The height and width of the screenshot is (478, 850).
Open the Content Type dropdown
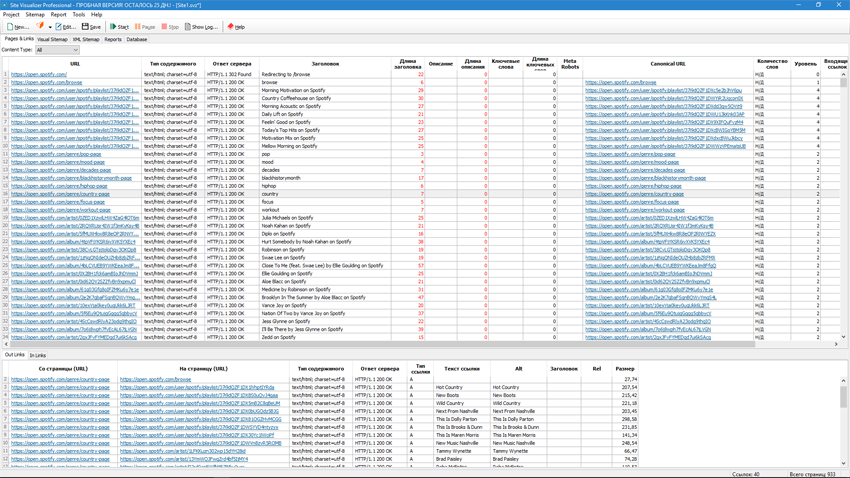point(57,50)
